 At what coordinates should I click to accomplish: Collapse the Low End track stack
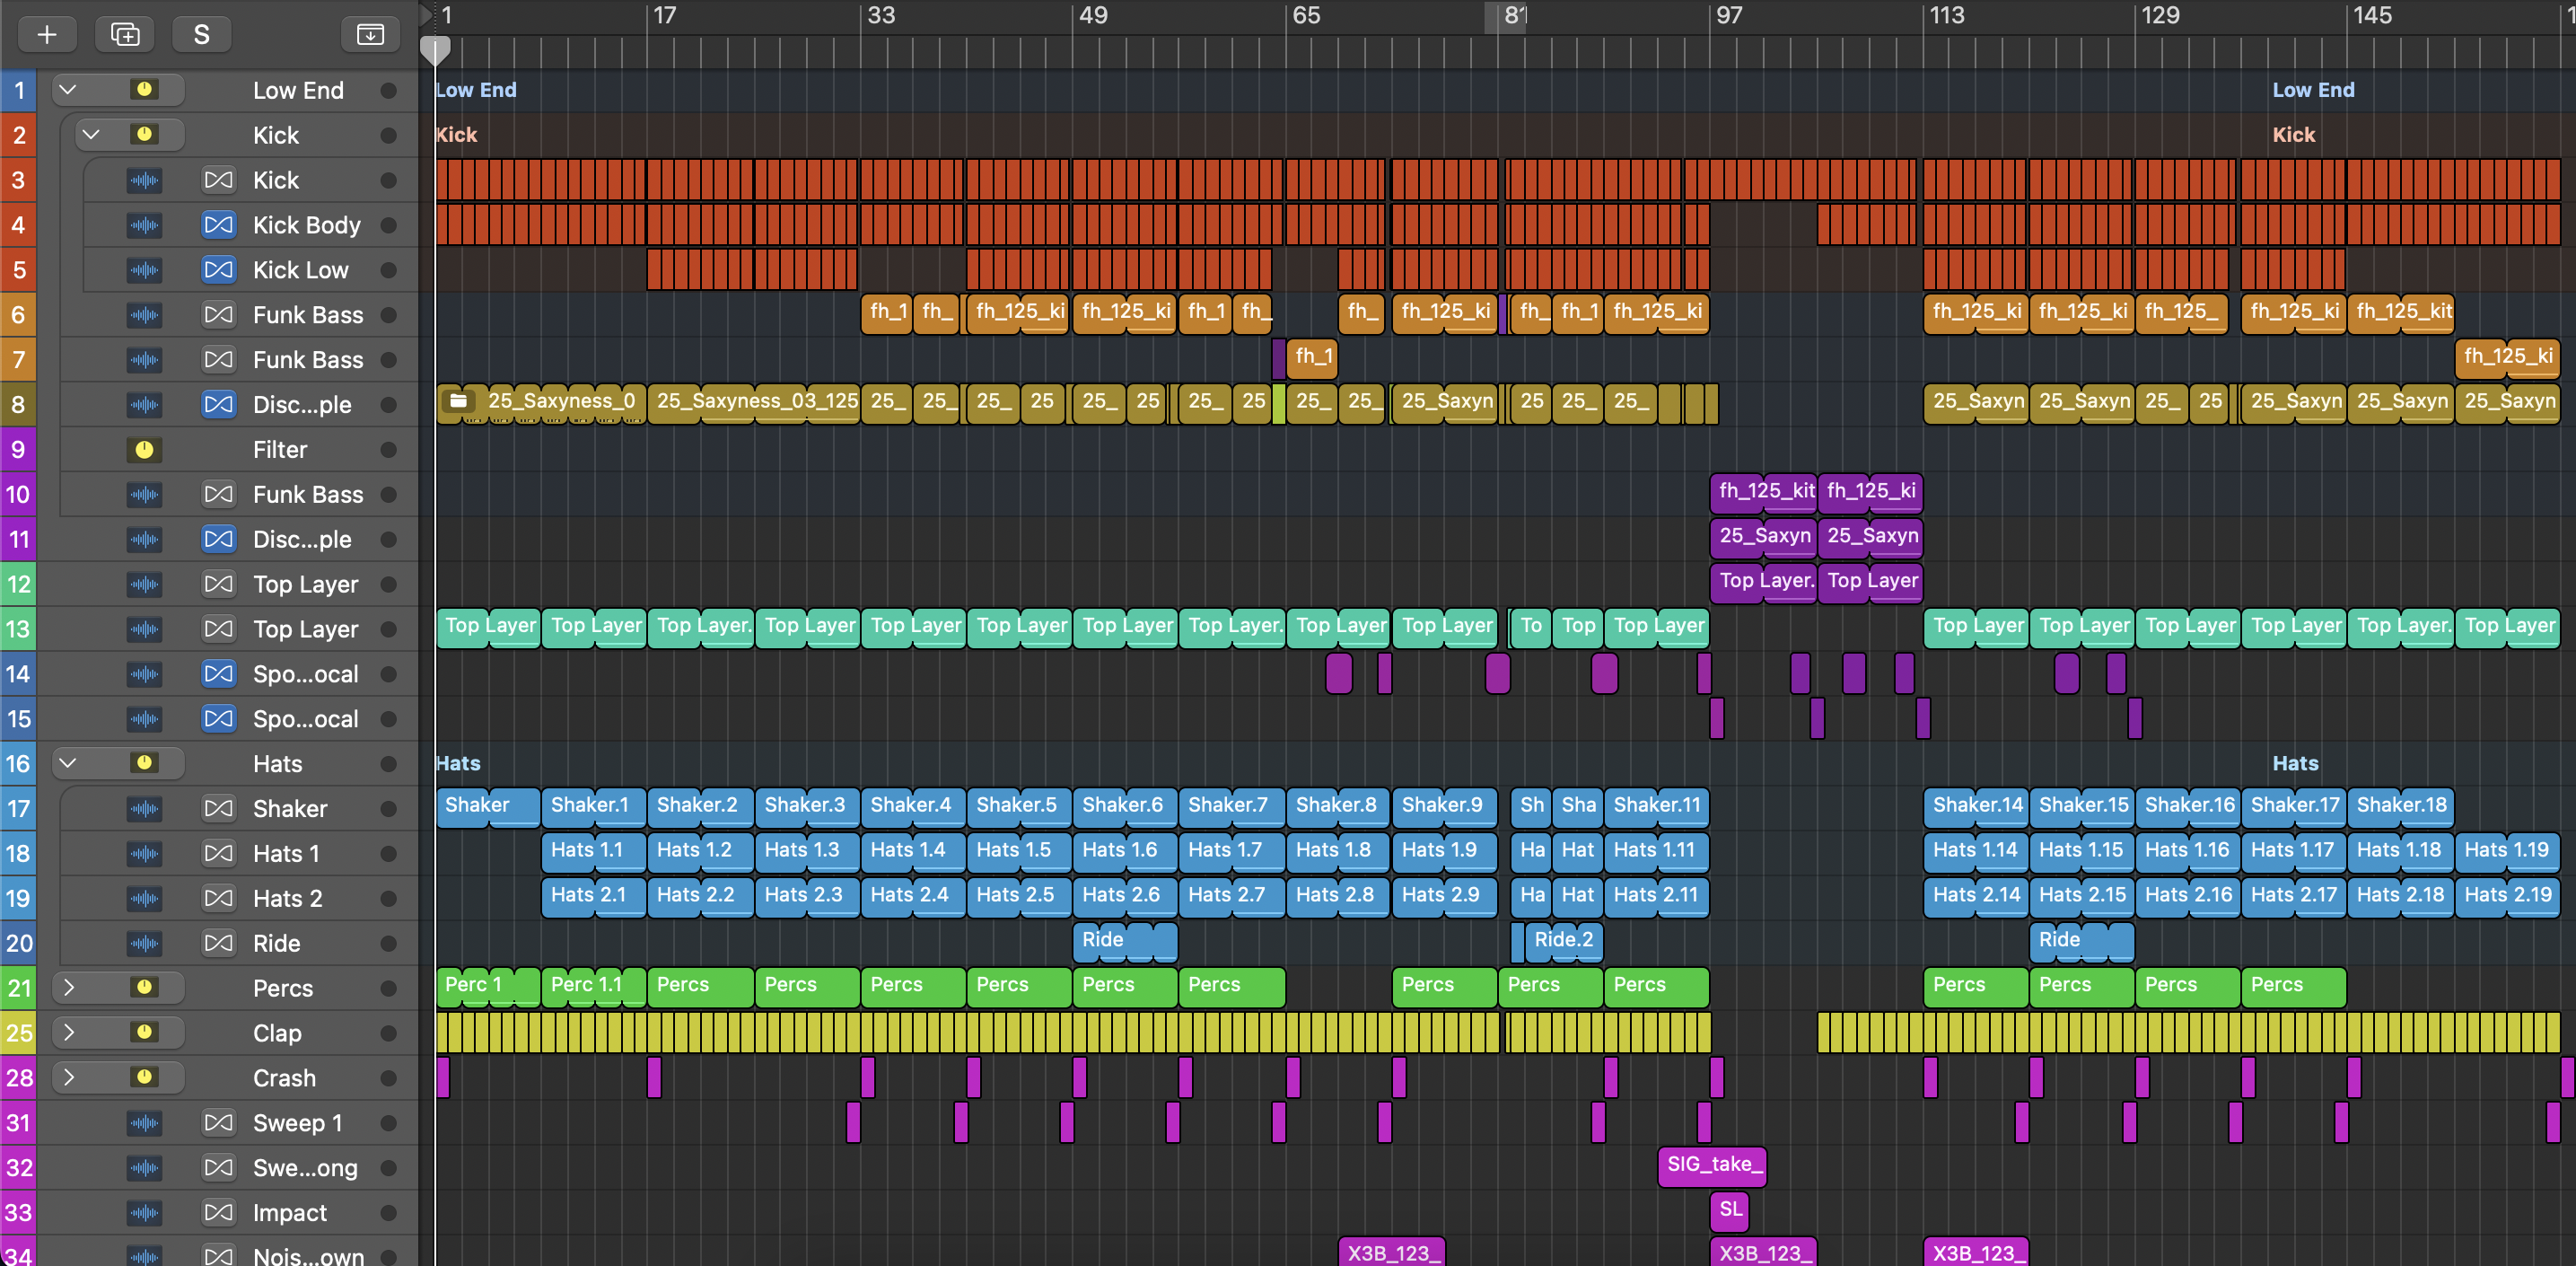[68, 90]
